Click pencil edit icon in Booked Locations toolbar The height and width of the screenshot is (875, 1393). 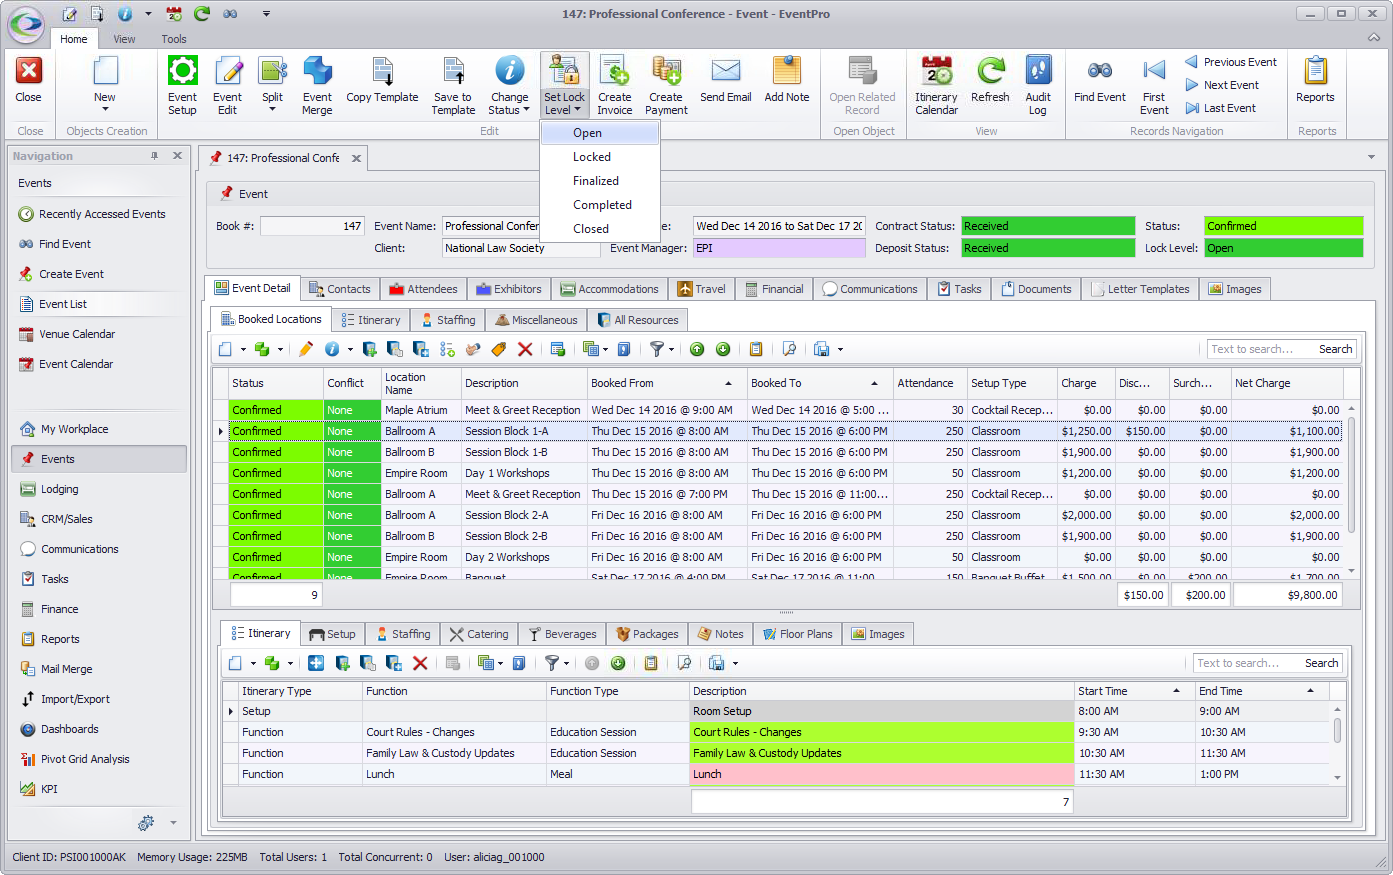click(x=306, y=349)
